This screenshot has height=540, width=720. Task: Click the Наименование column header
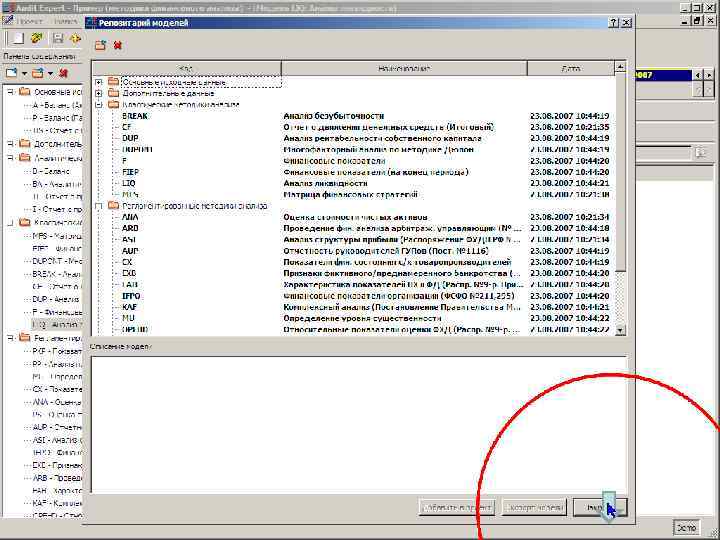(404, 68)
